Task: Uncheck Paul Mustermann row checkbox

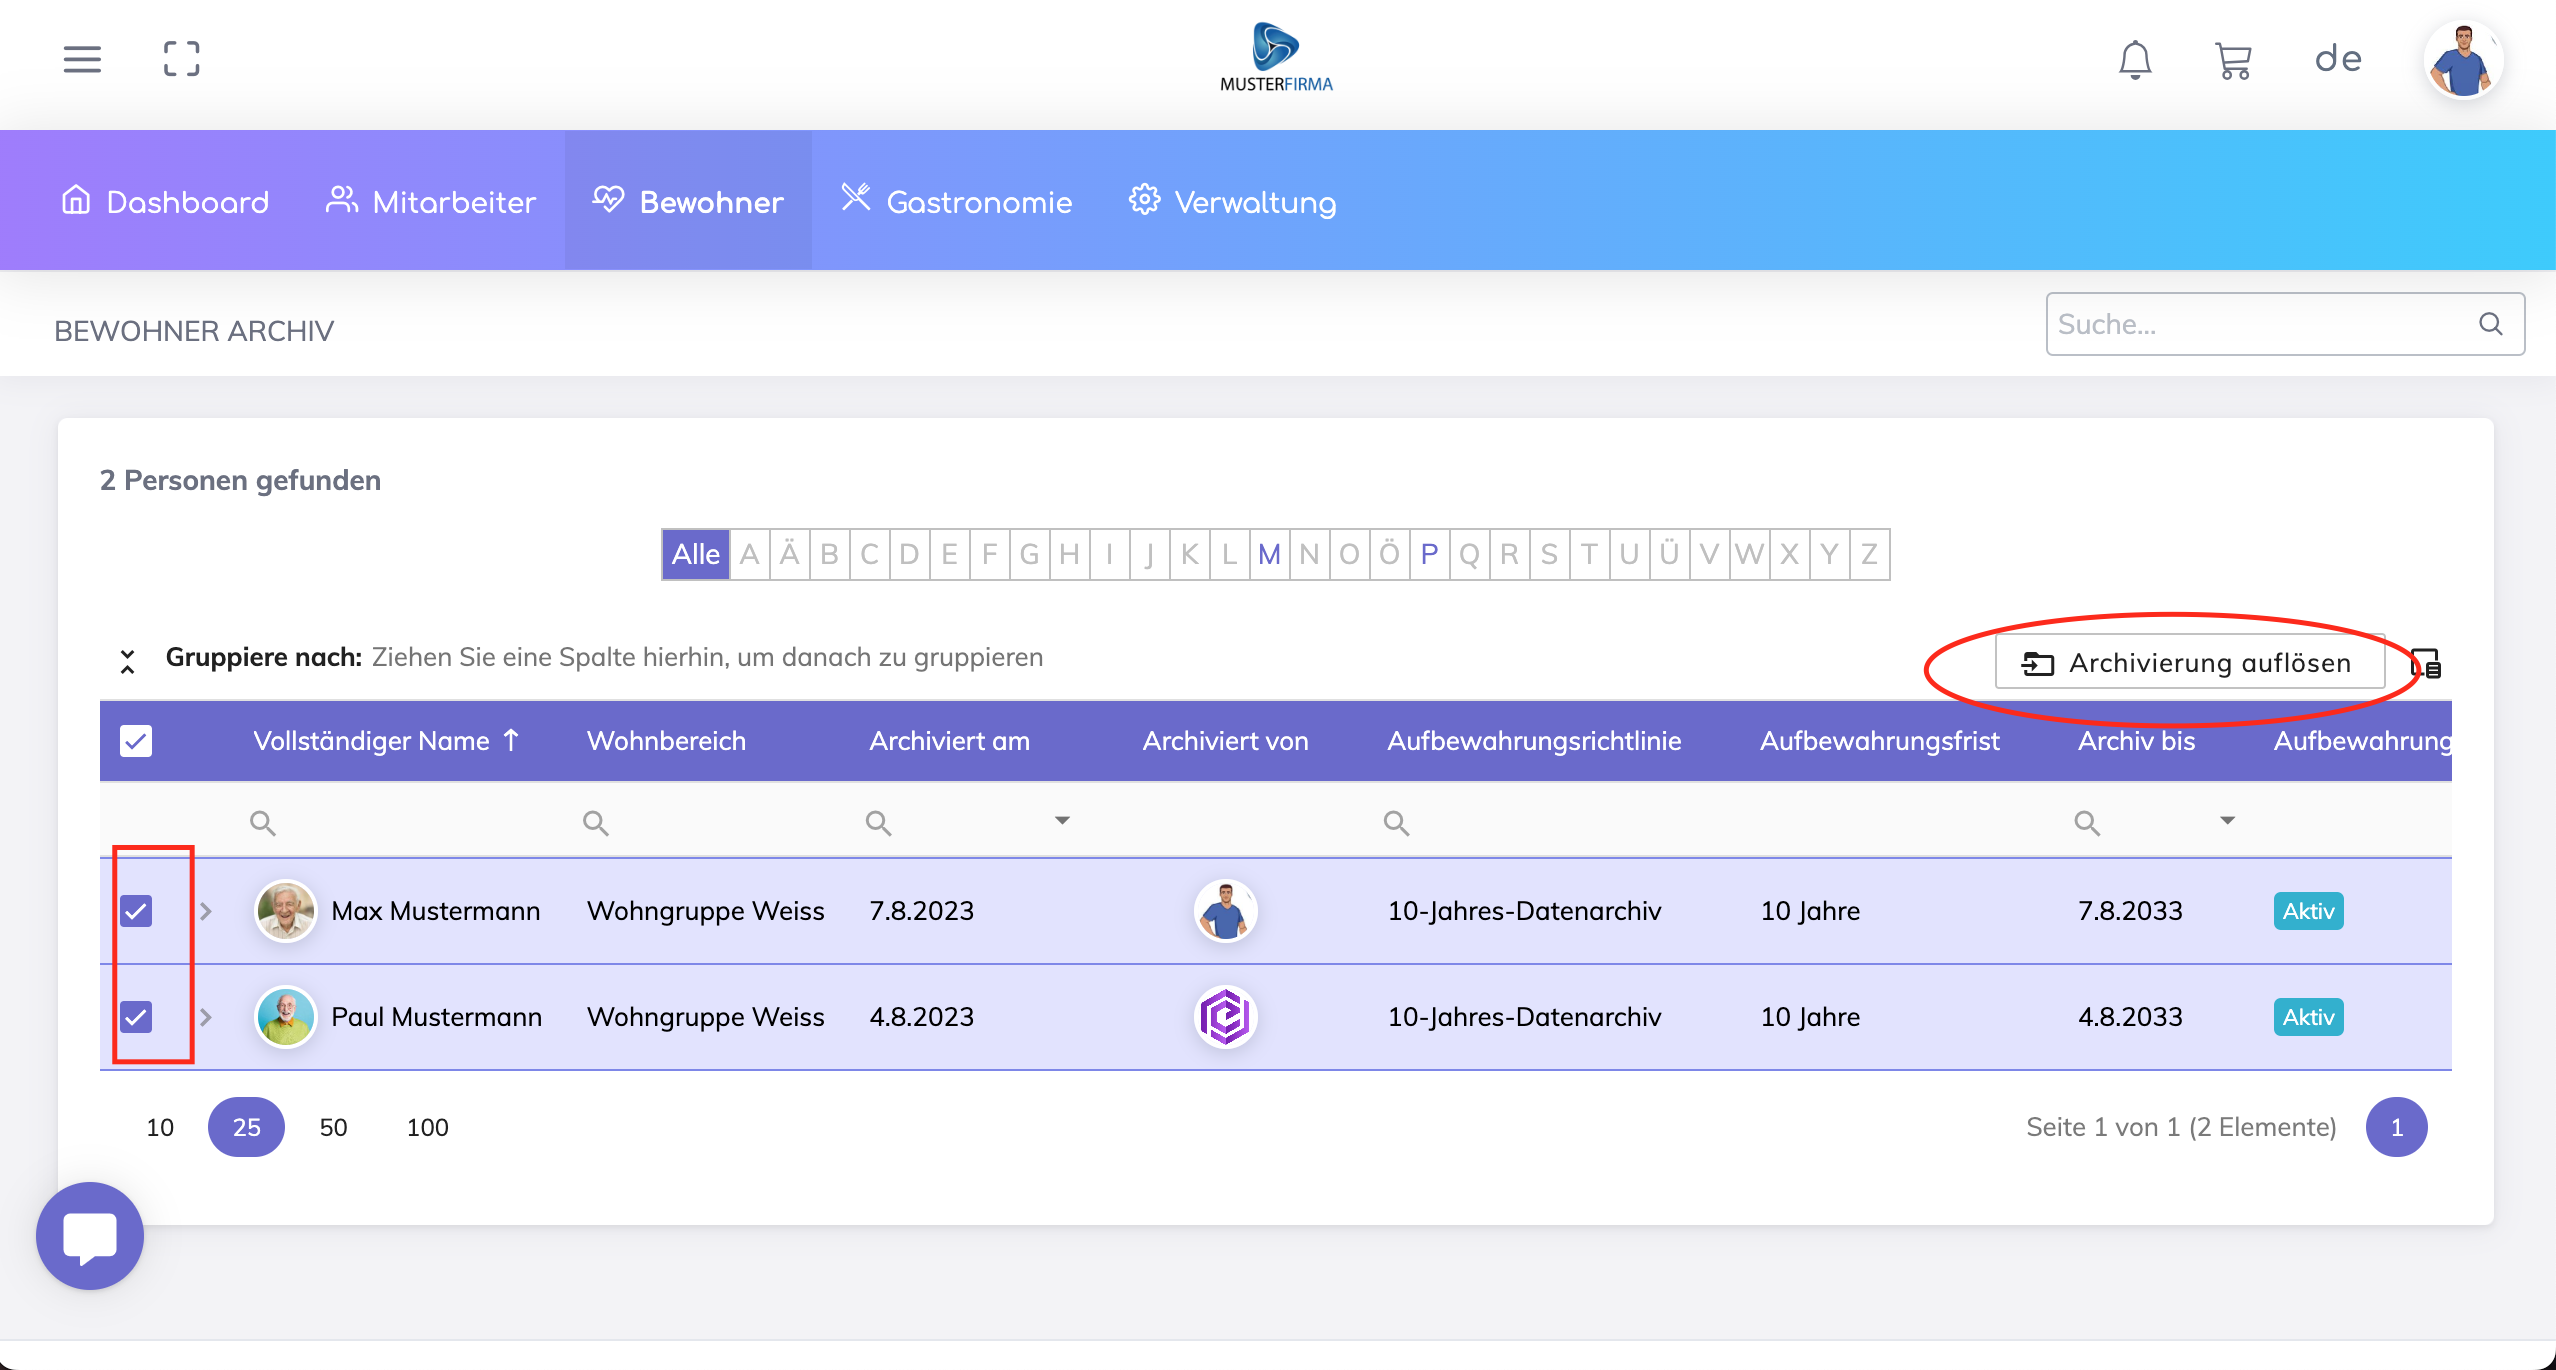Action: (136, 1017)
